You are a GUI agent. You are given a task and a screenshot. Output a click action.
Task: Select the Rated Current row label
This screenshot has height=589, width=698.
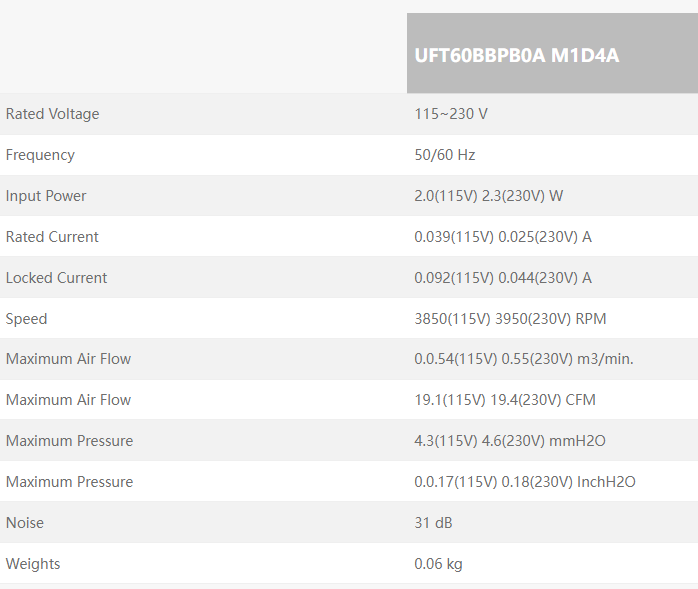(x=52, y=237)
